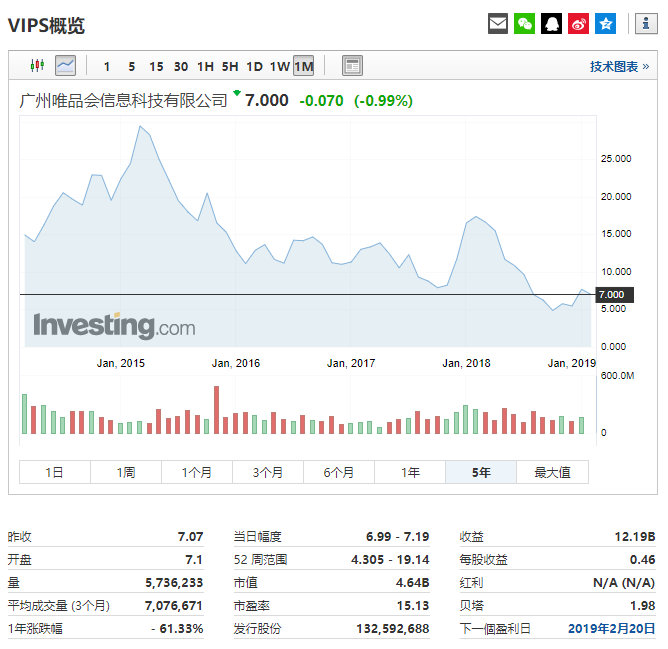Switch range to 6个月
The image size is (668, 649).
coord(339,472)
